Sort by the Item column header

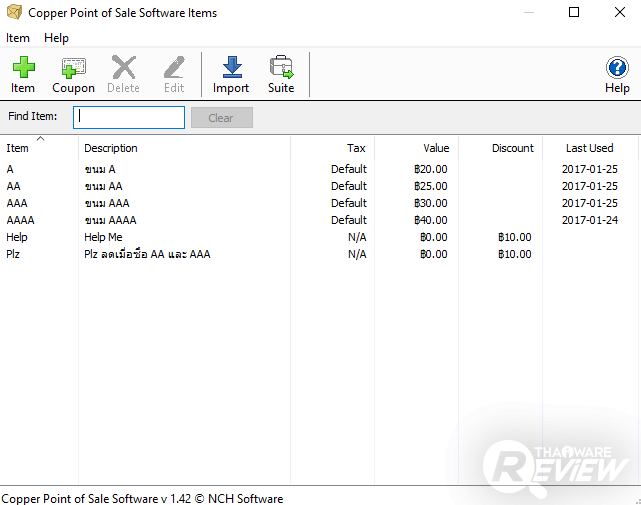click(x=39, y=148)
